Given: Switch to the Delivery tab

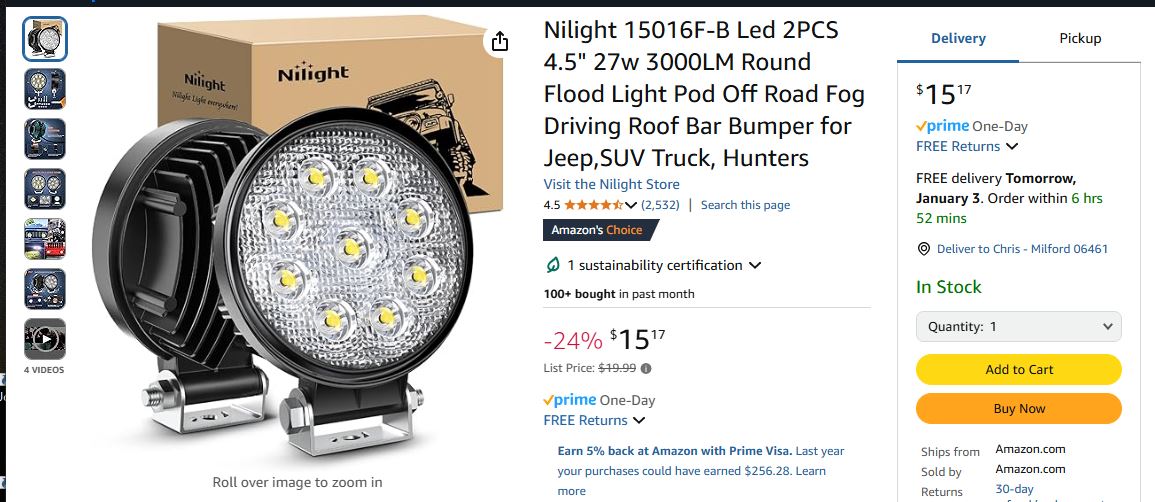Looking at the screenshot, I should (958, 39).
